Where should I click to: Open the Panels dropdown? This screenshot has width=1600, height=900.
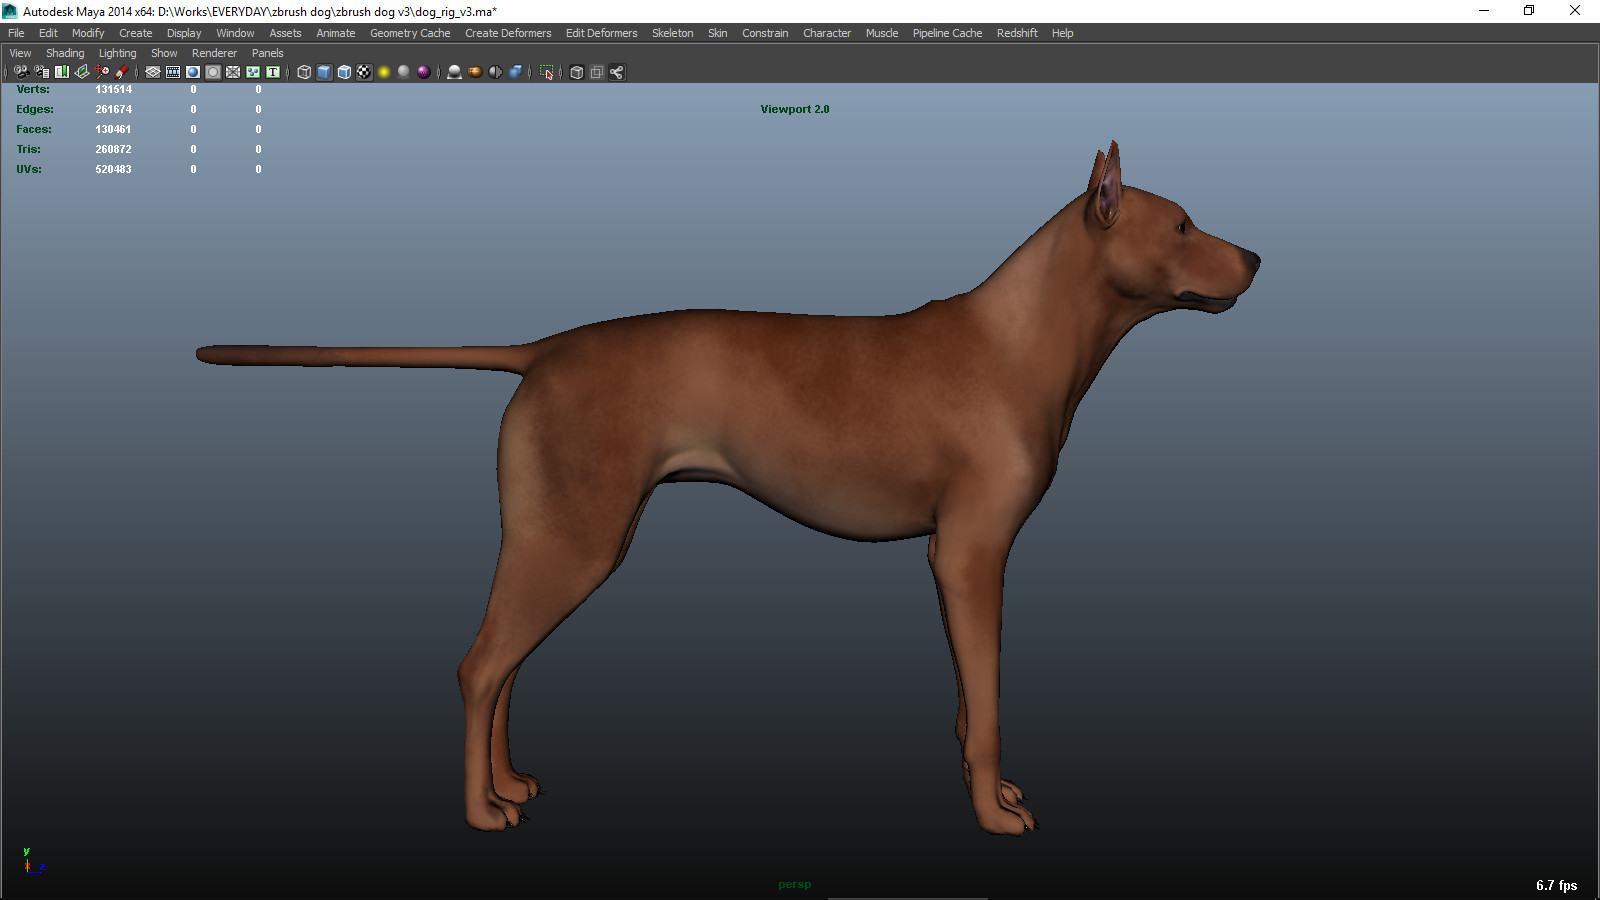tap(267, 52)
